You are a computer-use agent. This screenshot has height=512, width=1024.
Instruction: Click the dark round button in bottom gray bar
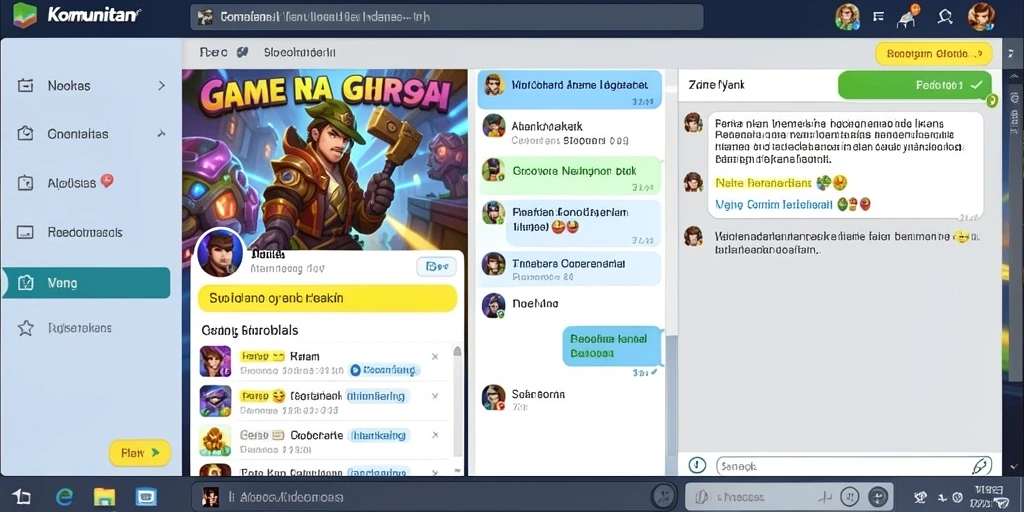879,496
